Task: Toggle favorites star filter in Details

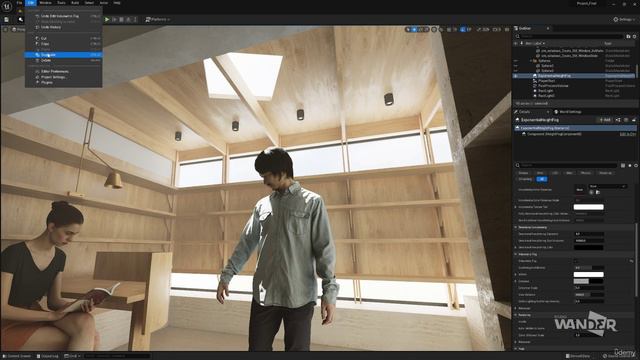Action: [x=630, y=165]
